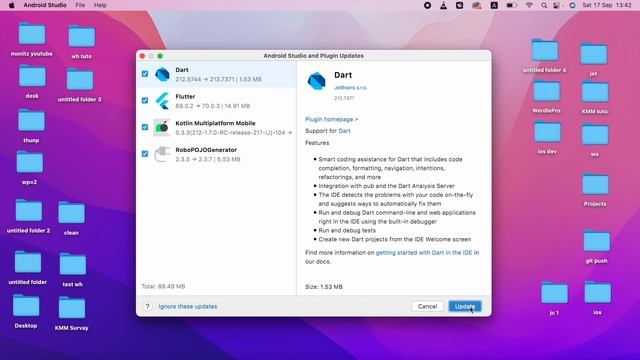Open the Help menu

[100, 5]
